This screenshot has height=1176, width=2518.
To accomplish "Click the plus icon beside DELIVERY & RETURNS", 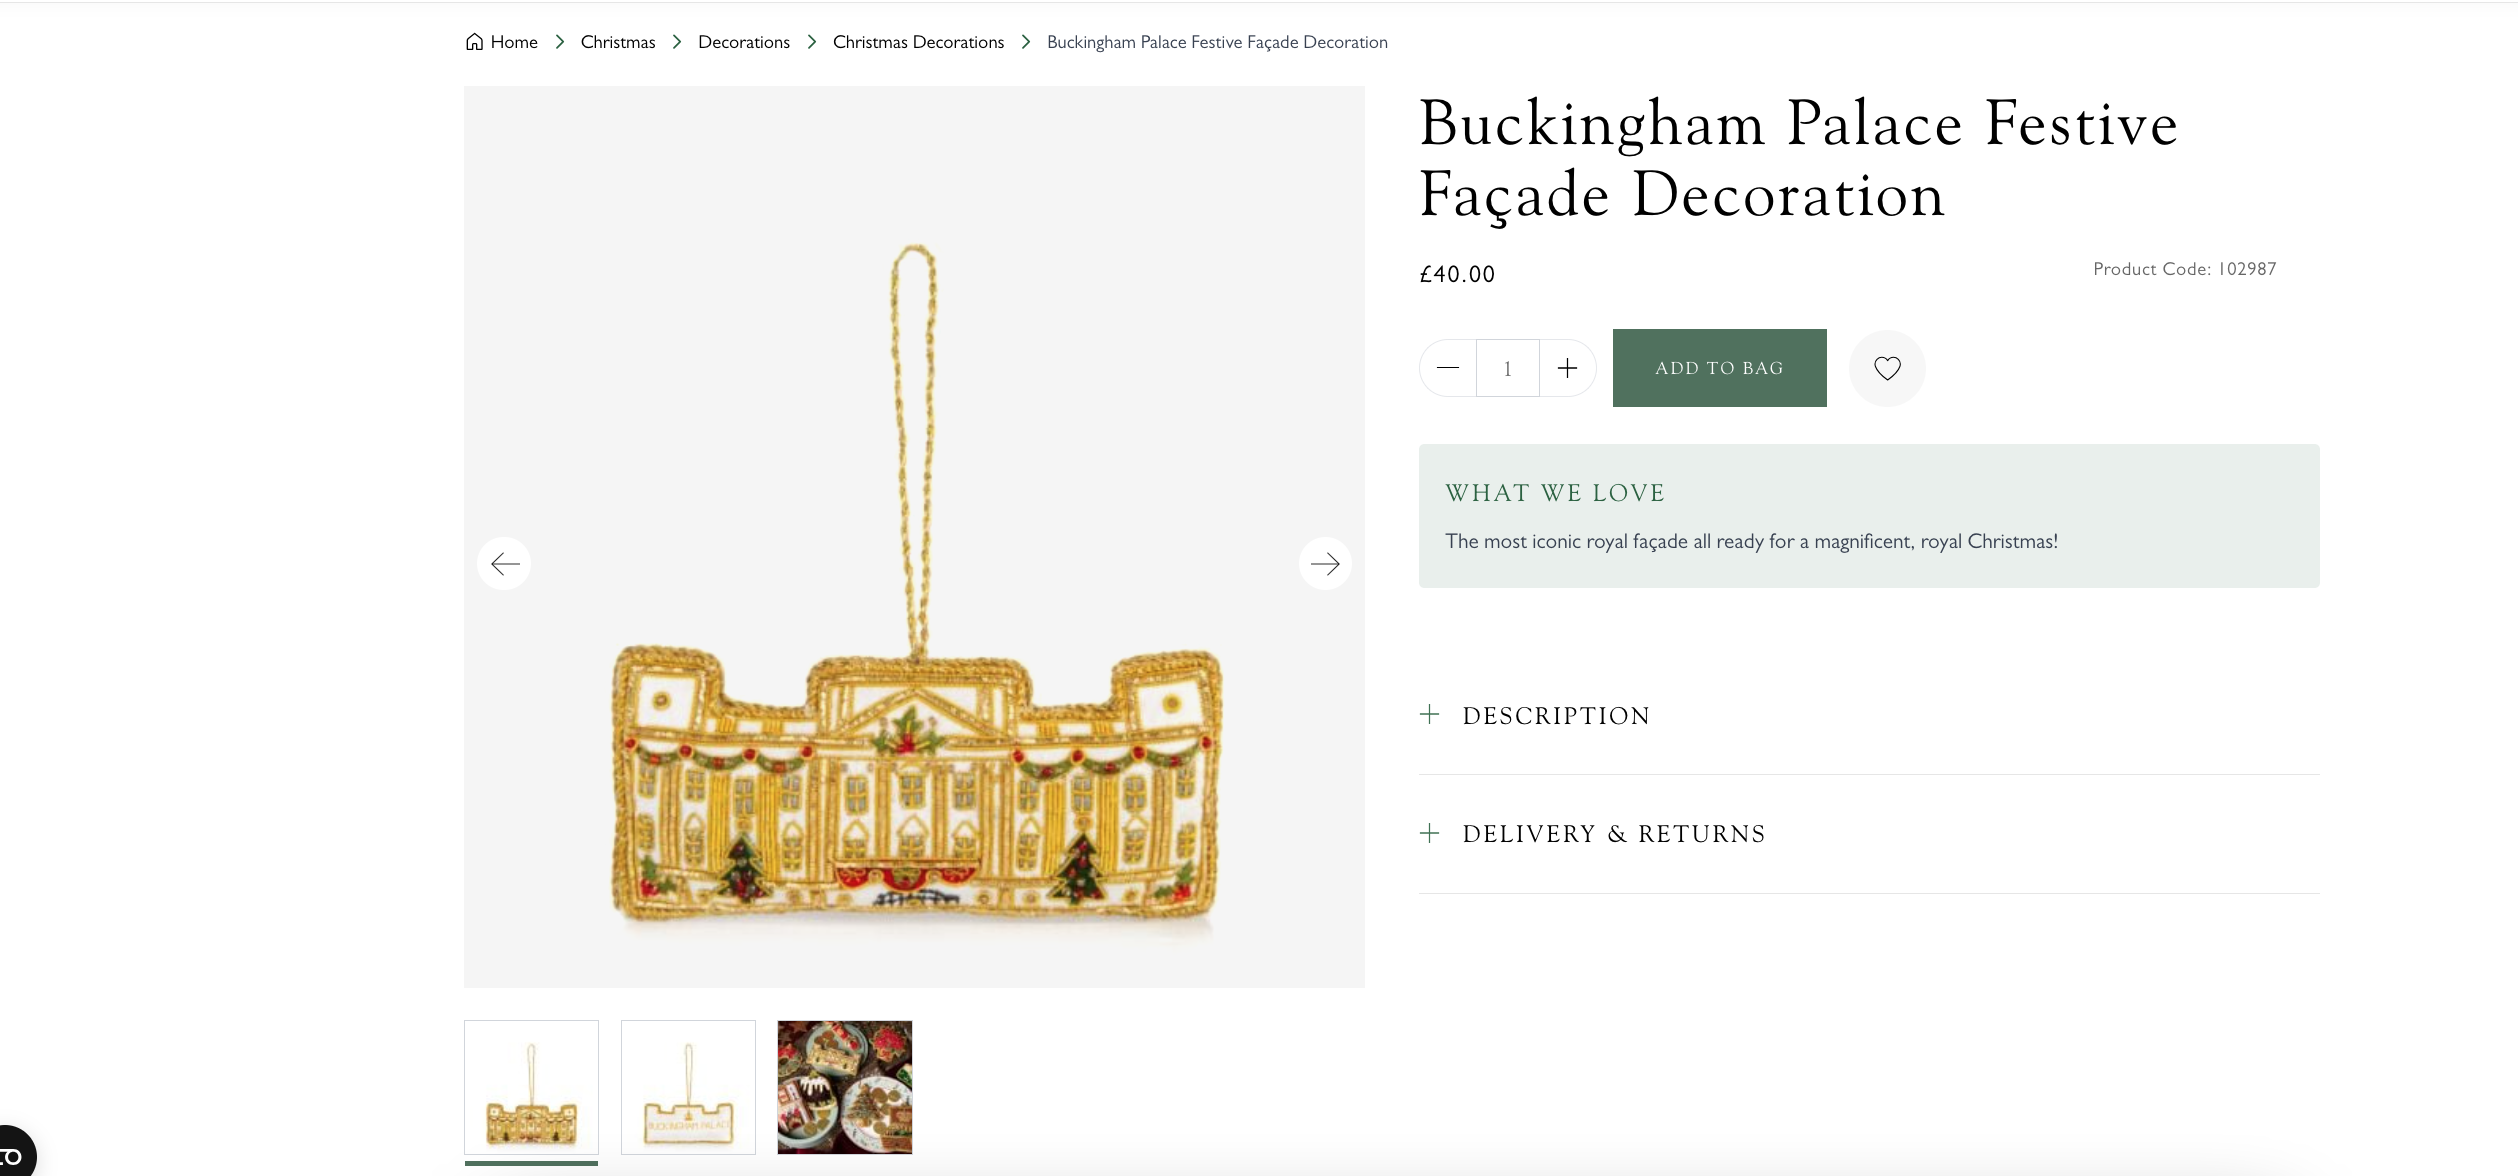I will pos(1430,833).
